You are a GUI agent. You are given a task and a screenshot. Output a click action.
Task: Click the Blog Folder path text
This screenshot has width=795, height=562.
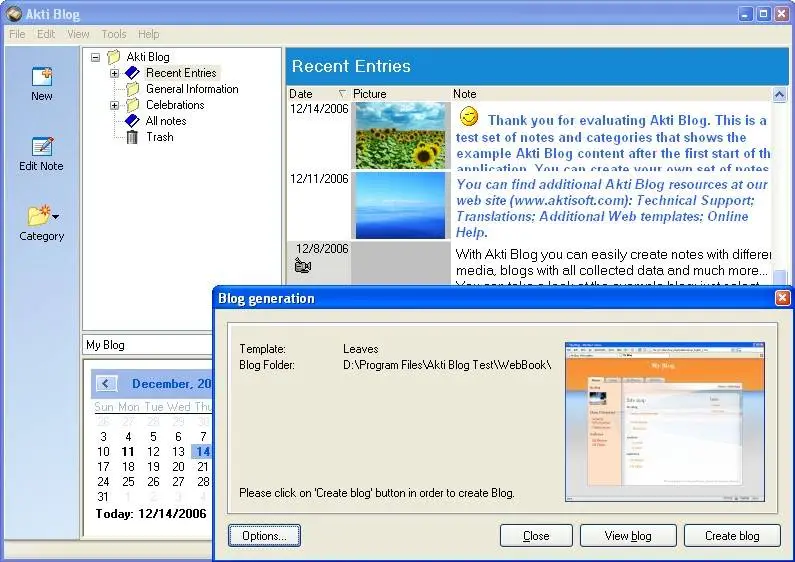point(447,365)
